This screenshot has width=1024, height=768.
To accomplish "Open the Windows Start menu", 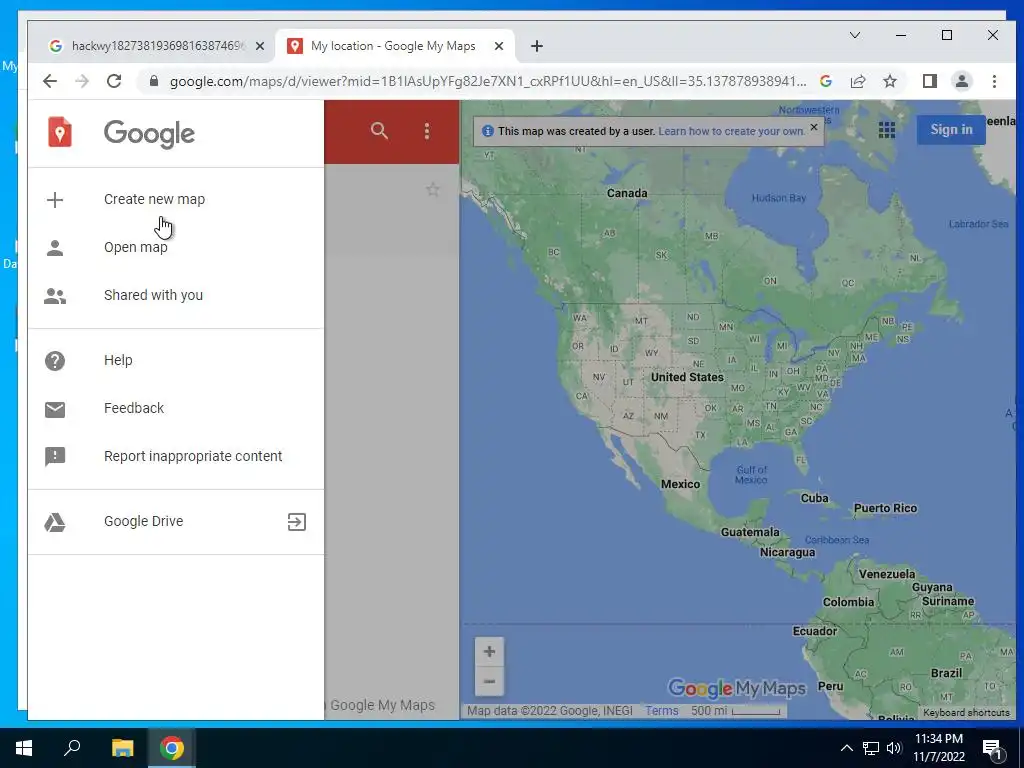I will [24, 748].
